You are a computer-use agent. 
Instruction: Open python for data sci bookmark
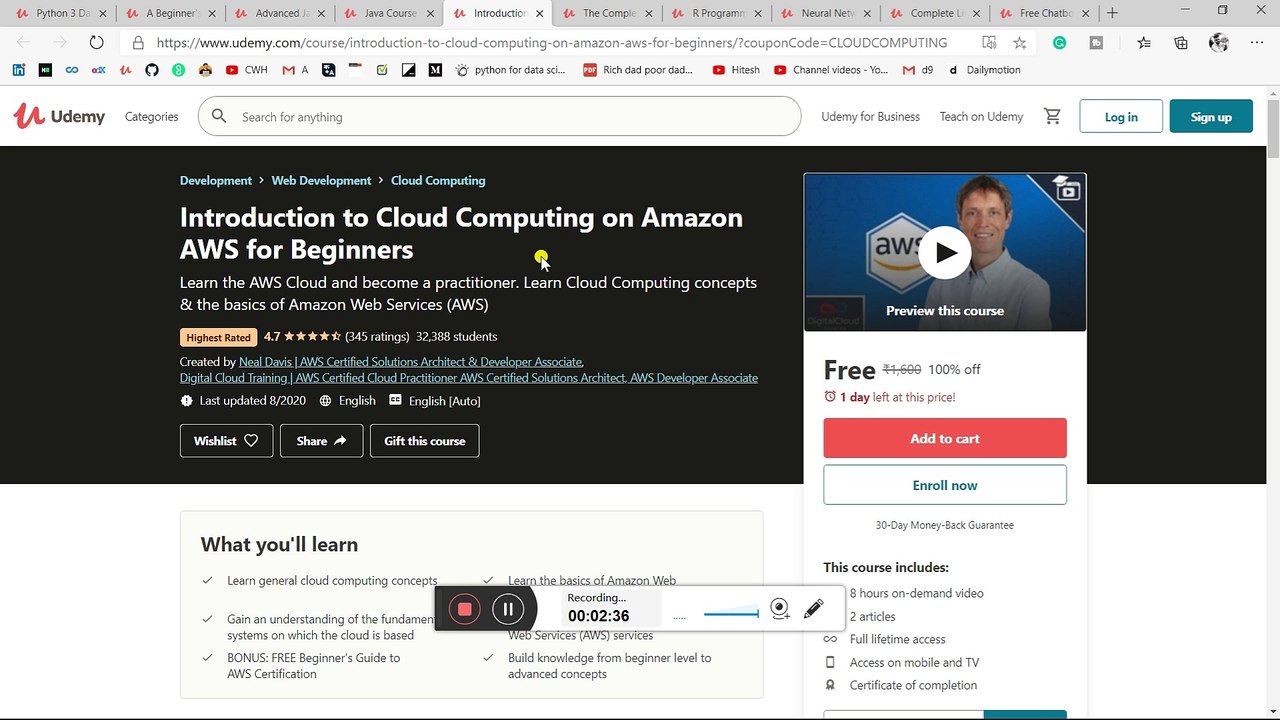click(510, 70)
